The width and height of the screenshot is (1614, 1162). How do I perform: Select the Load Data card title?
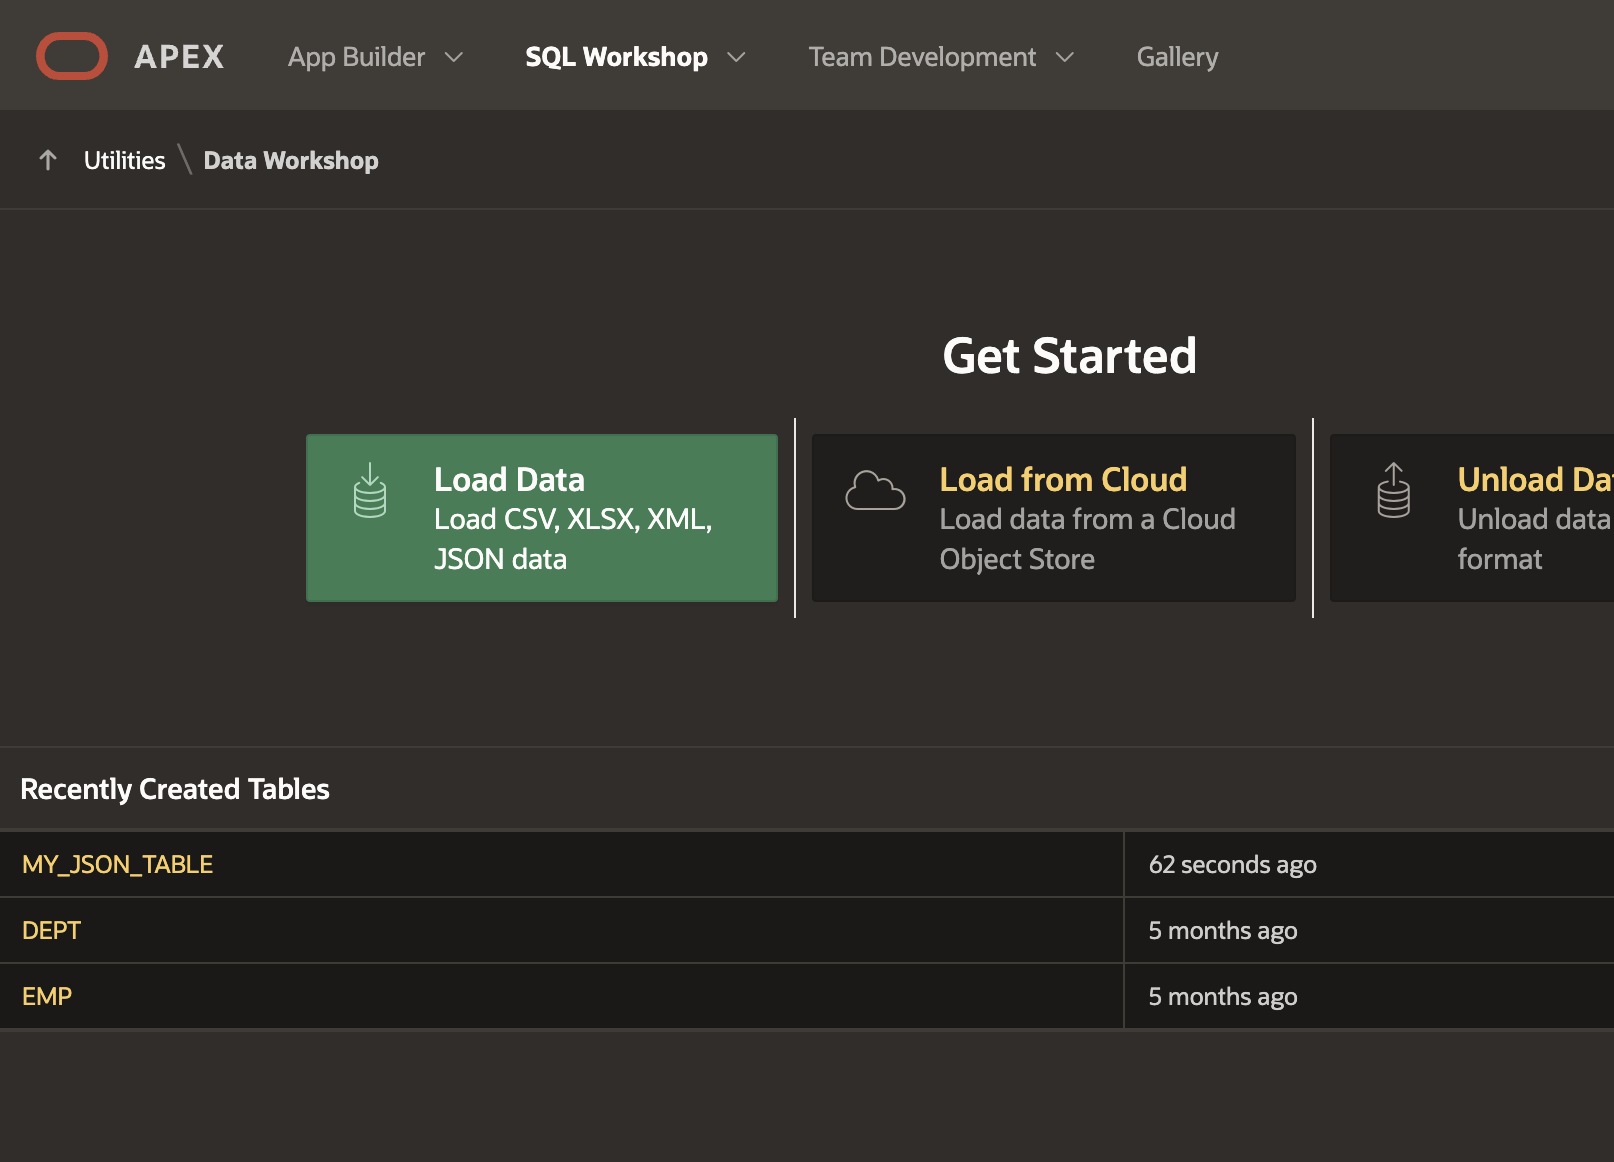[x=509, y=479]
